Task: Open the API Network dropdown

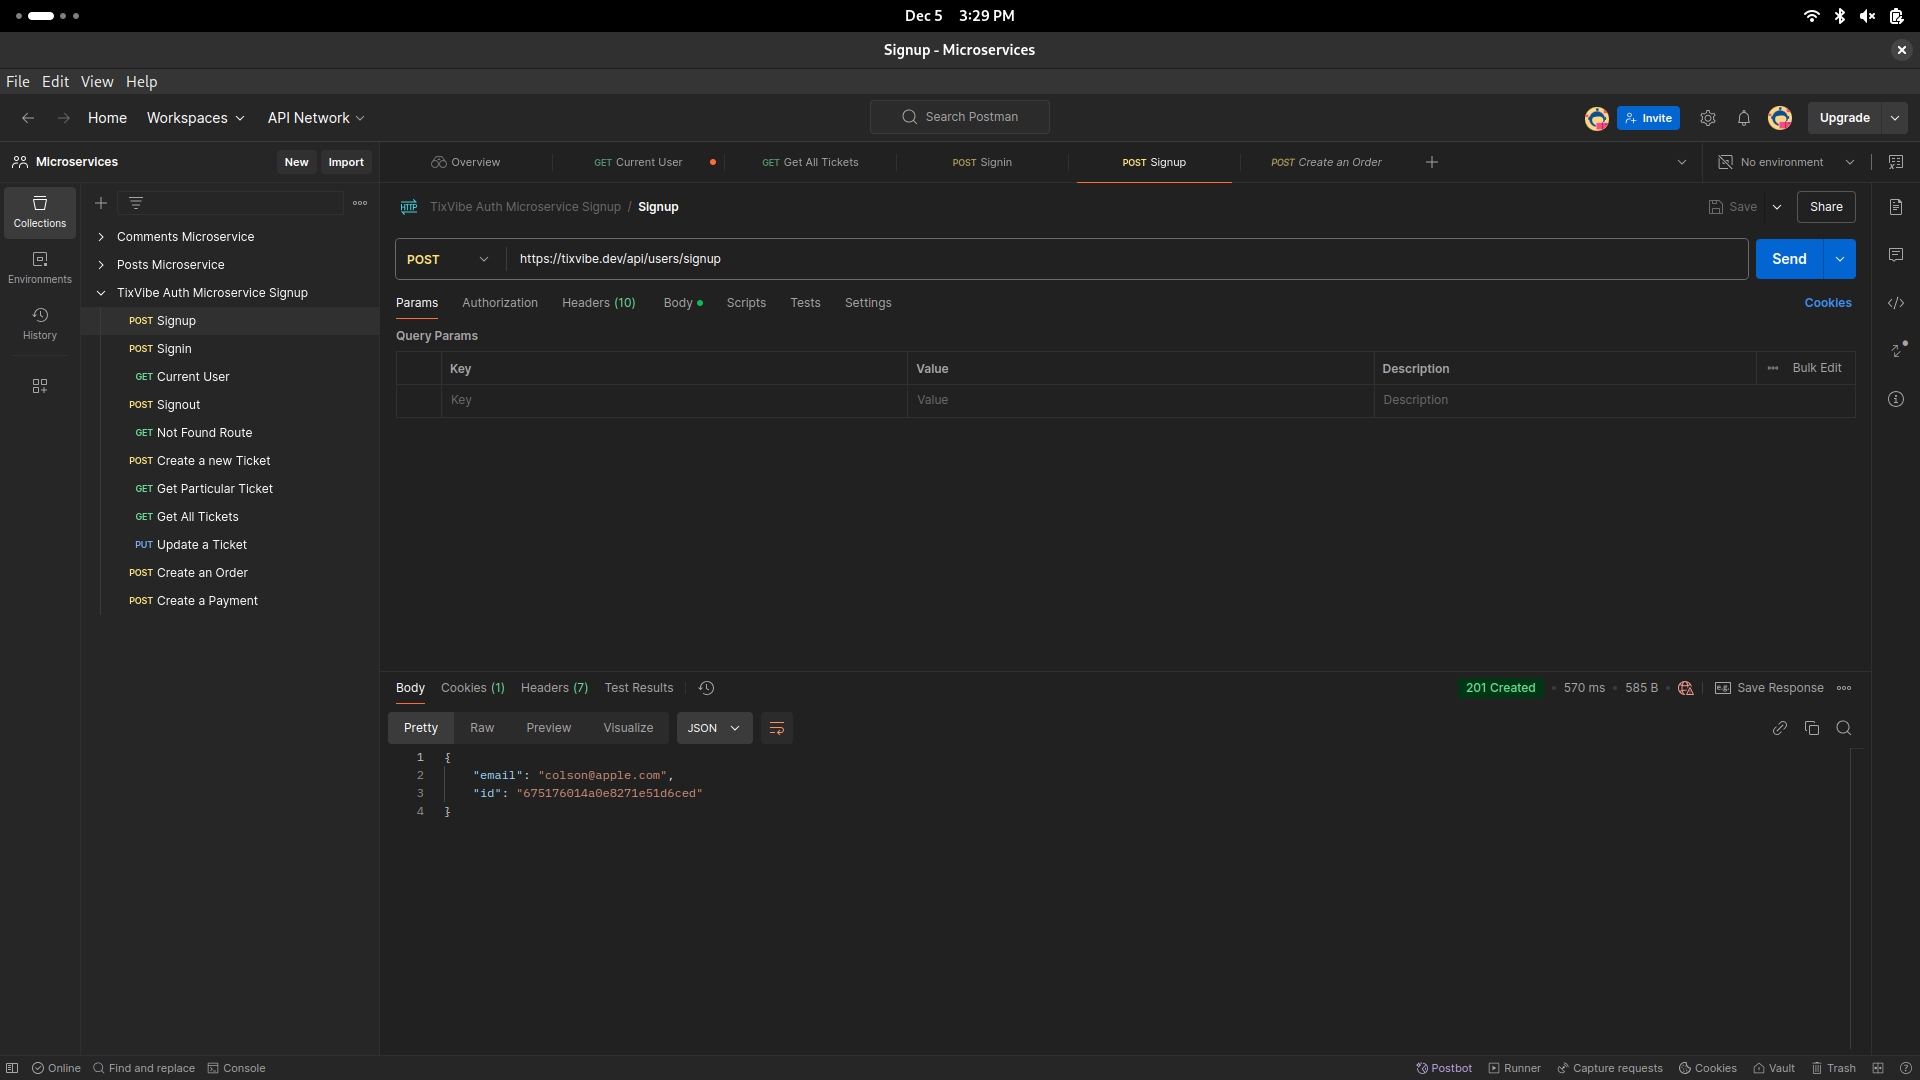Action: pyautogui.click(x=316, y=118)
